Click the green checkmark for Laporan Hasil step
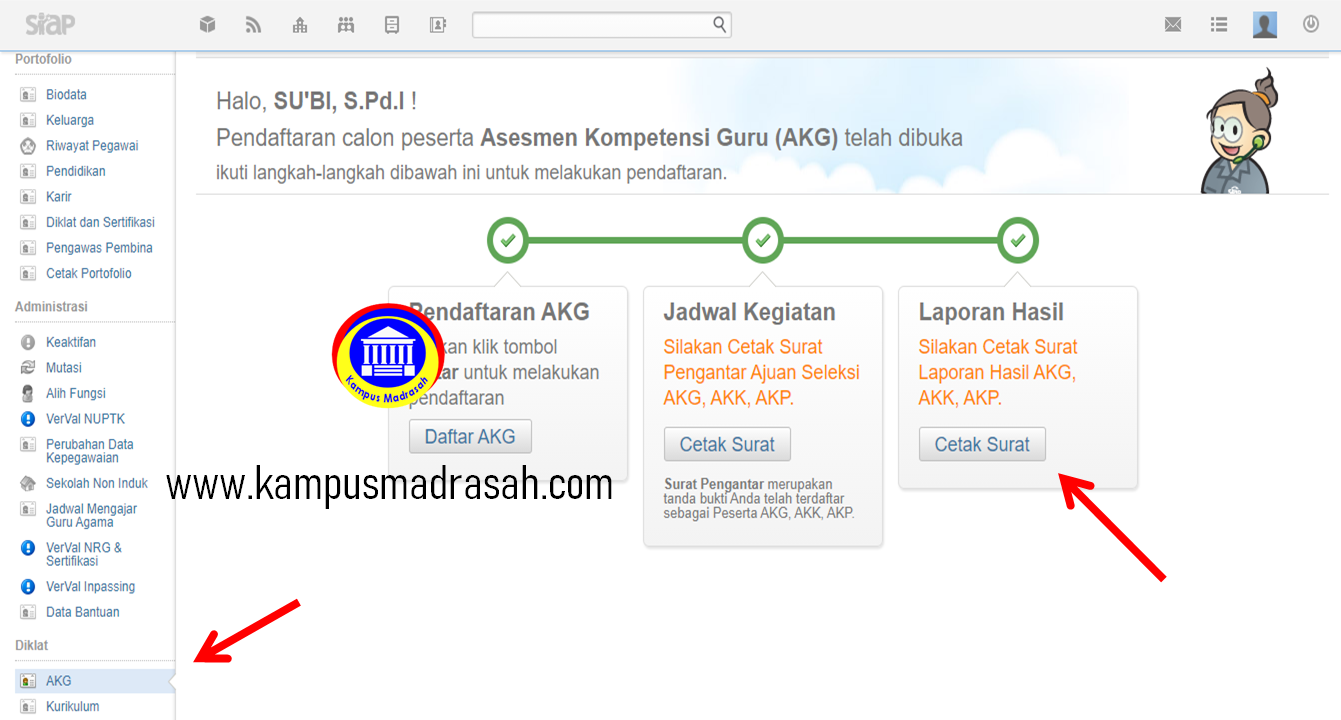 [1017, 240]
